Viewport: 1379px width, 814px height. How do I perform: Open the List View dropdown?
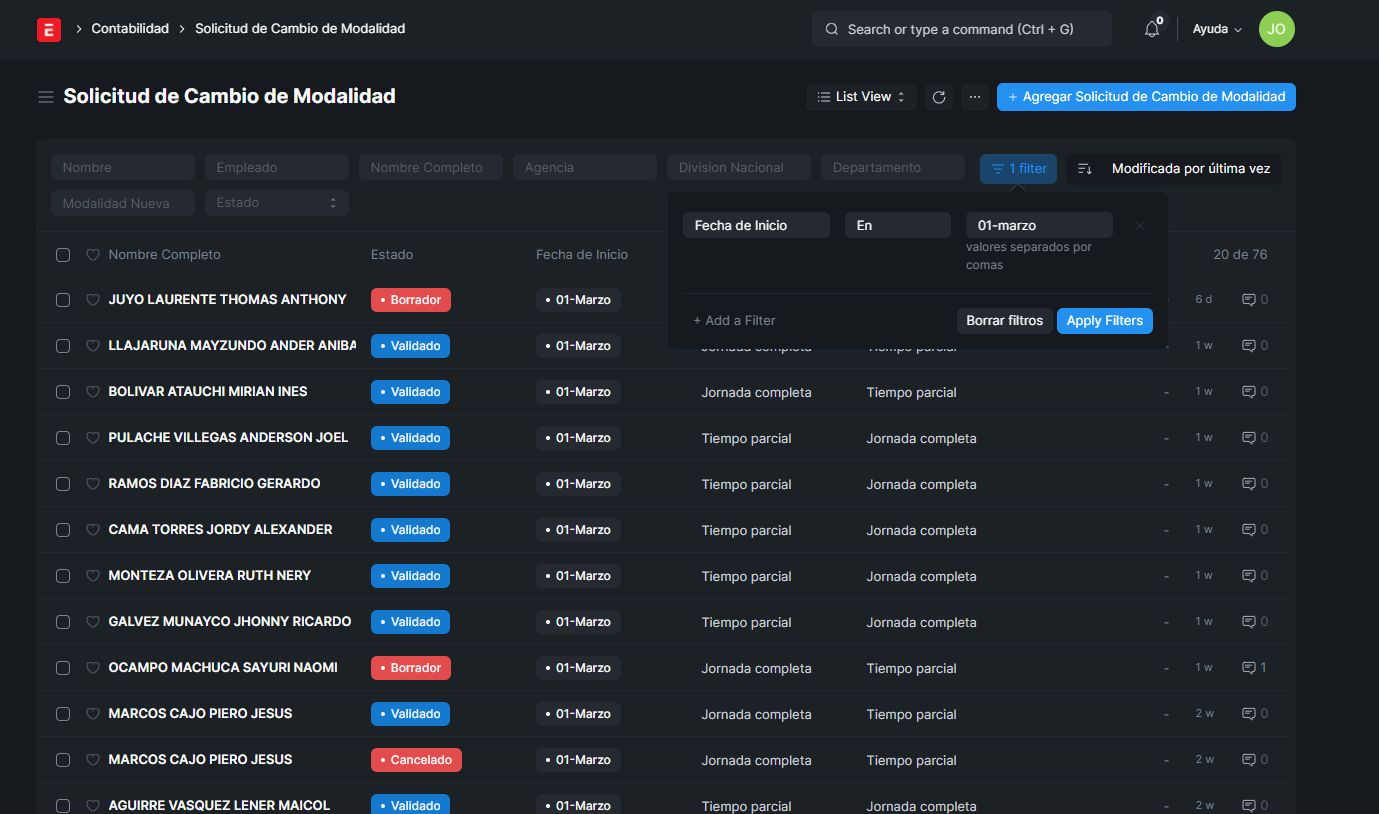861,97
